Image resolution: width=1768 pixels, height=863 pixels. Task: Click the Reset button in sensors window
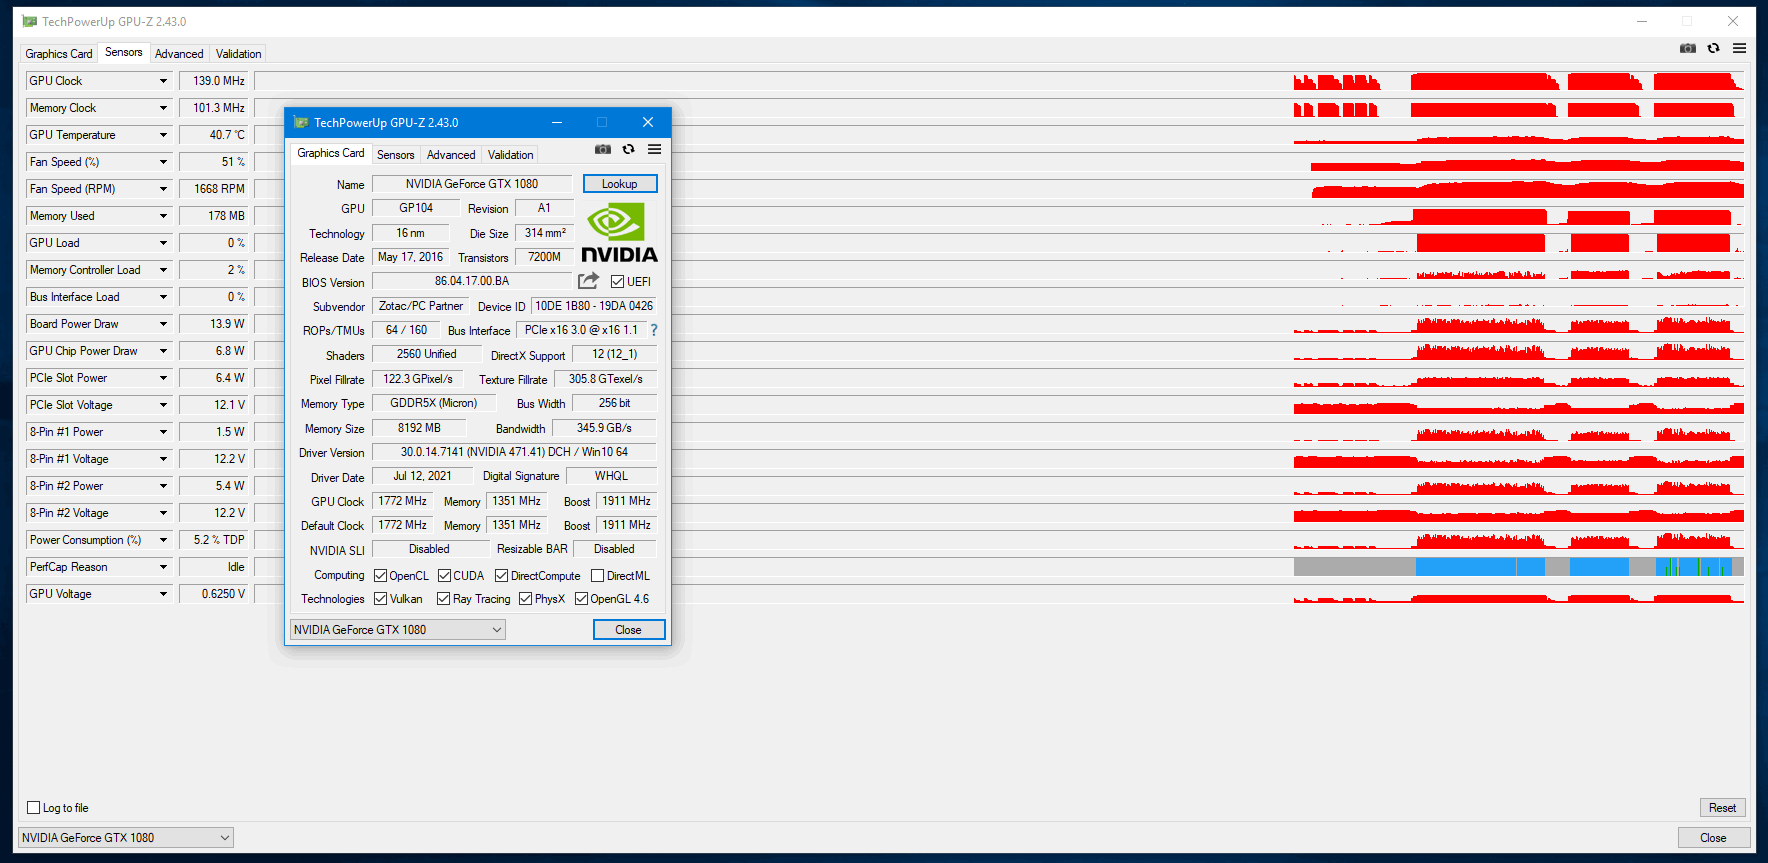[1722, 807]
